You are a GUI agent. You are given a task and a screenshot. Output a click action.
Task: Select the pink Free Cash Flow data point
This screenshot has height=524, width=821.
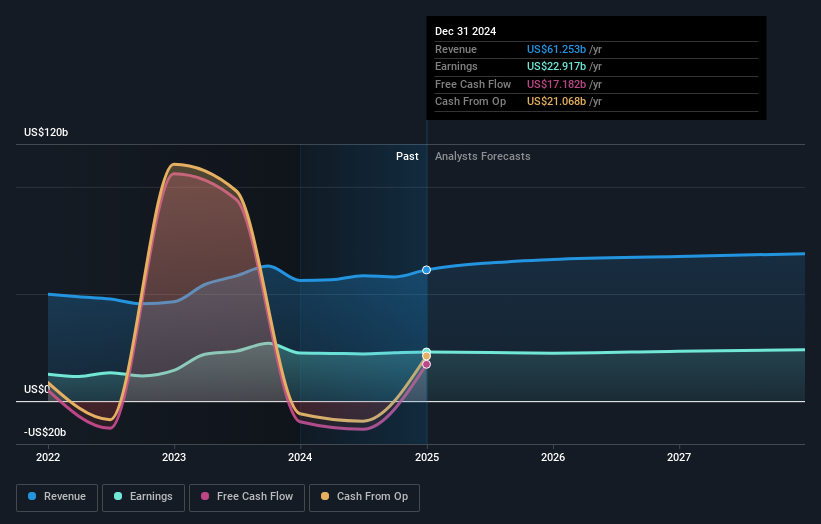coord(426,365)
